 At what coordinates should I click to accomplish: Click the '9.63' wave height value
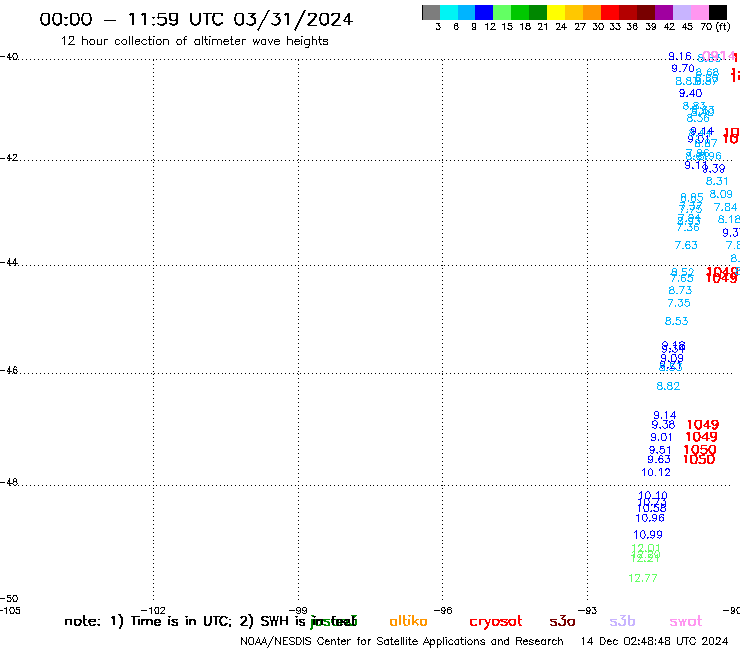tap(659, 459)
